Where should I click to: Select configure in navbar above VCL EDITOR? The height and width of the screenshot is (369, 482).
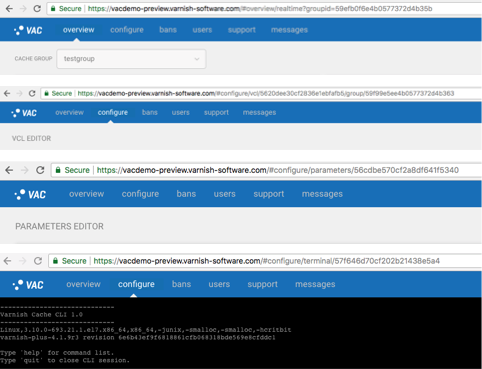113,112
